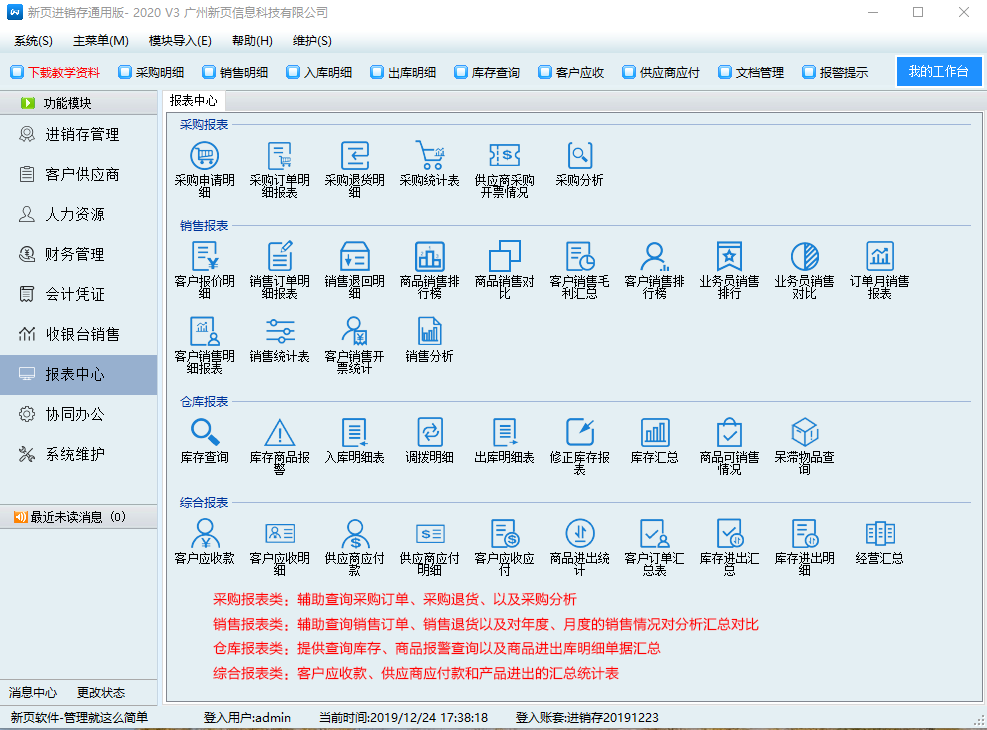Open 客户报价明细 report
Viewport: 987px width, 730px height.
(x=205, y=256)
